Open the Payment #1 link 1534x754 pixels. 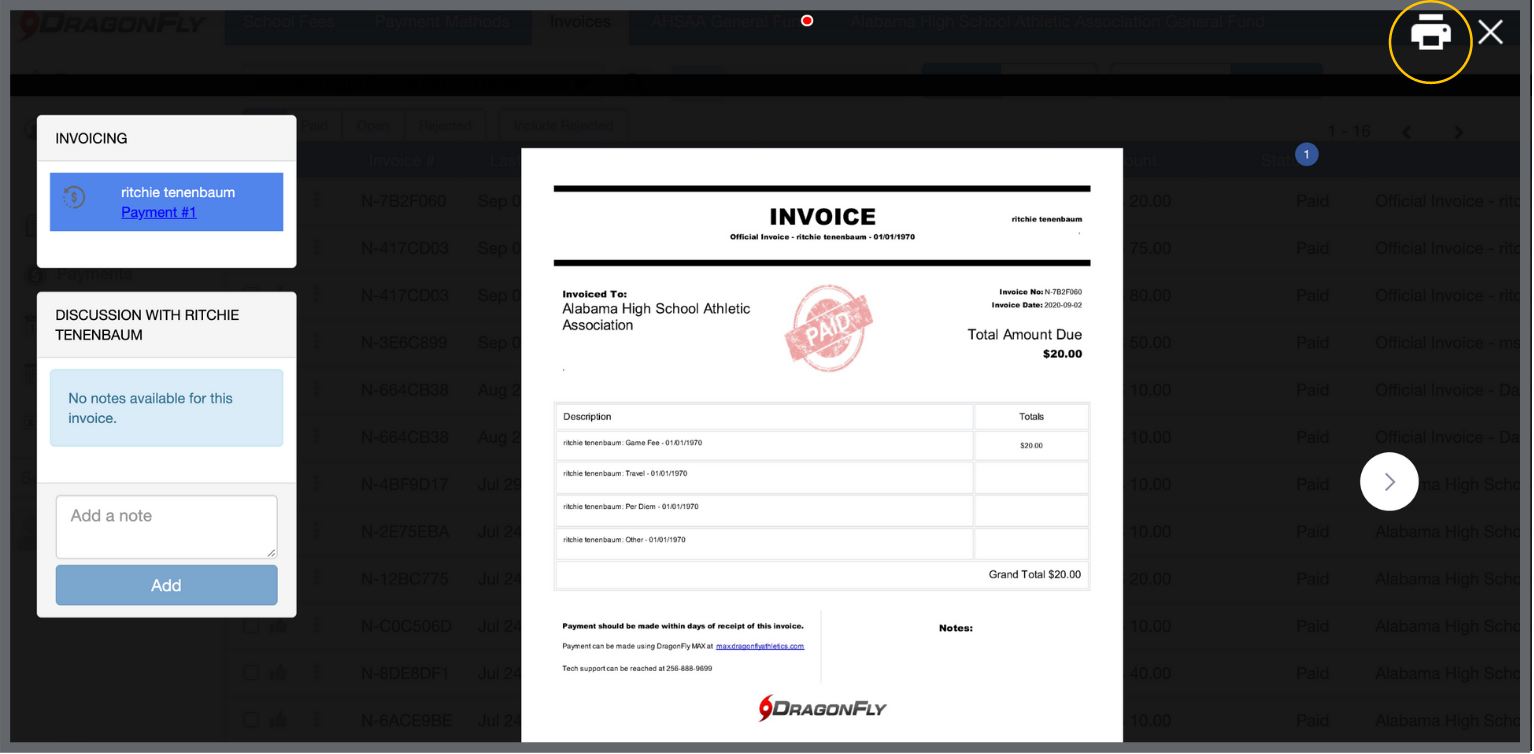[x=159, y=212]
